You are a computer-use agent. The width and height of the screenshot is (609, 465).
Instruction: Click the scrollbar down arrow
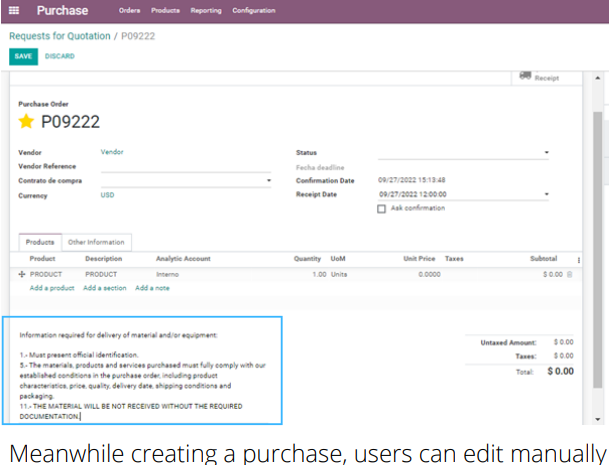click(x=598, y=419)
